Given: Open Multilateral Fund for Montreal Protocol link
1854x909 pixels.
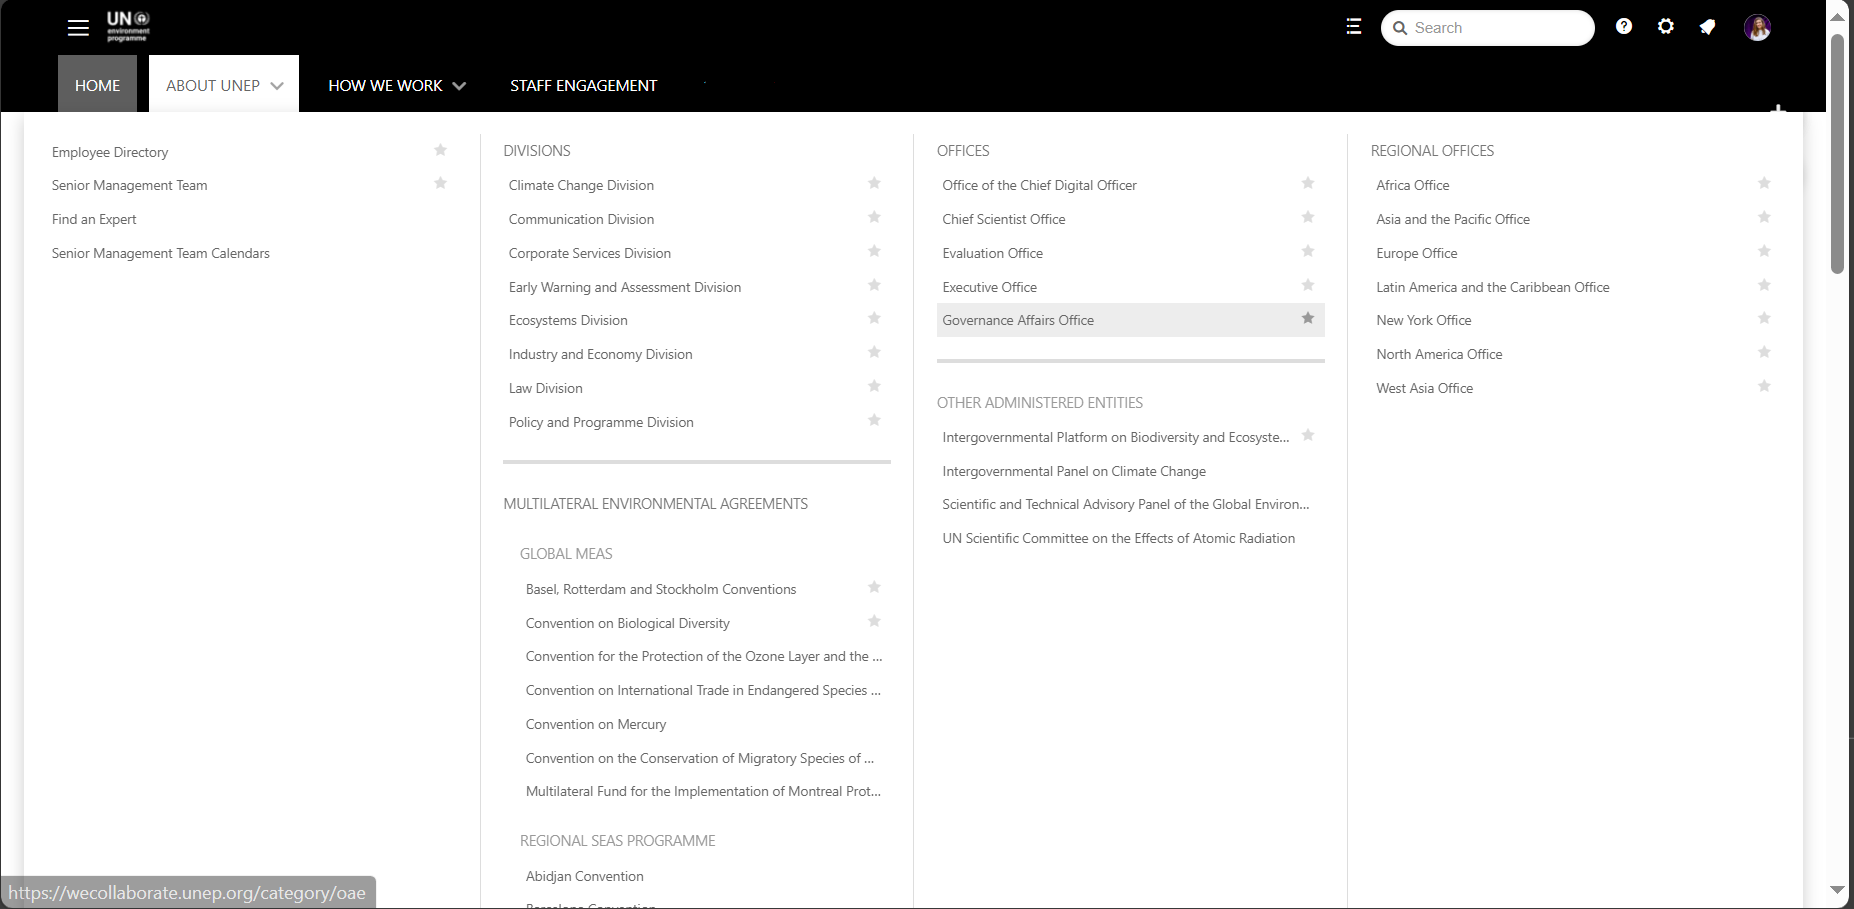Looking at the screenshot, I should pos(703,791).
